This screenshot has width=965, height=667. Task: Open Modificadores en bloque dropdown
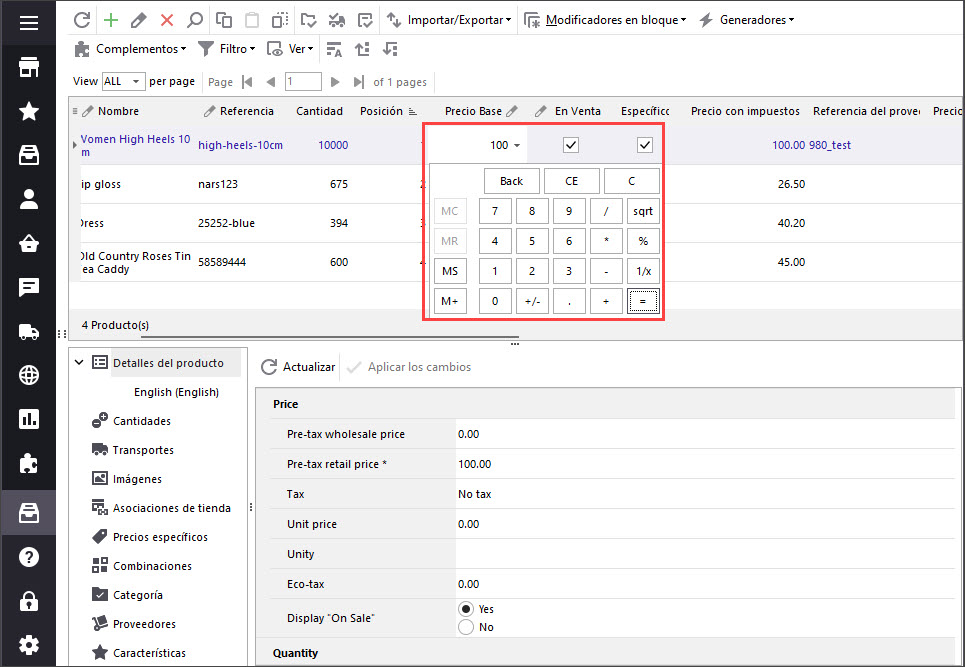click(605, 20)
